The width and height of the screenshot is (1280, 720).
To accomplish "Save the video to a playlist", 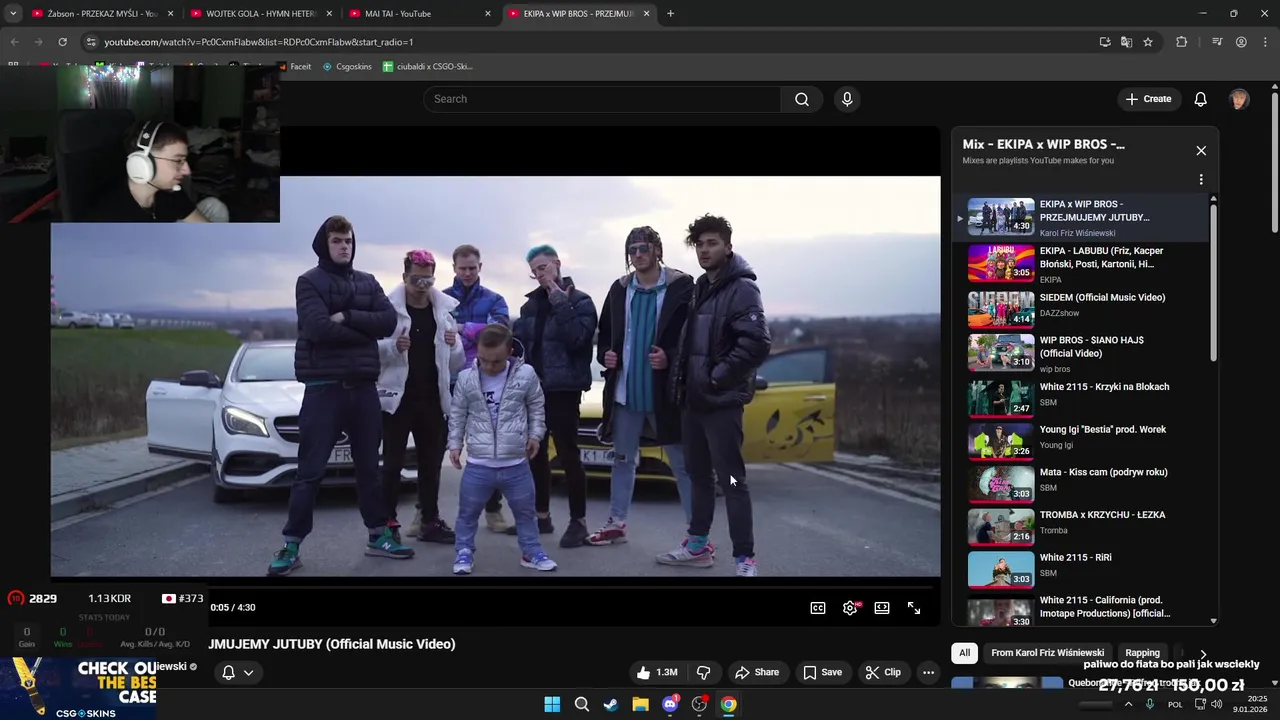I will 823,672.
